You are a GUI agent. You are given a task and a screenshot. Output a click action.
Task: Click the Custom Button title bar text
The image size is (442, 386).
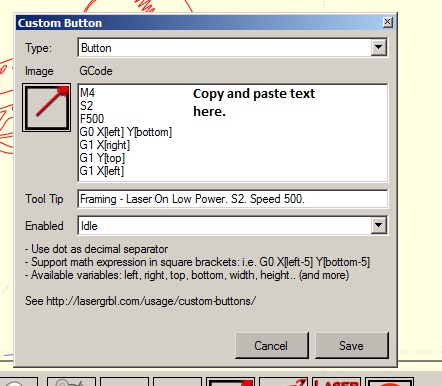(x=60, y=23)
